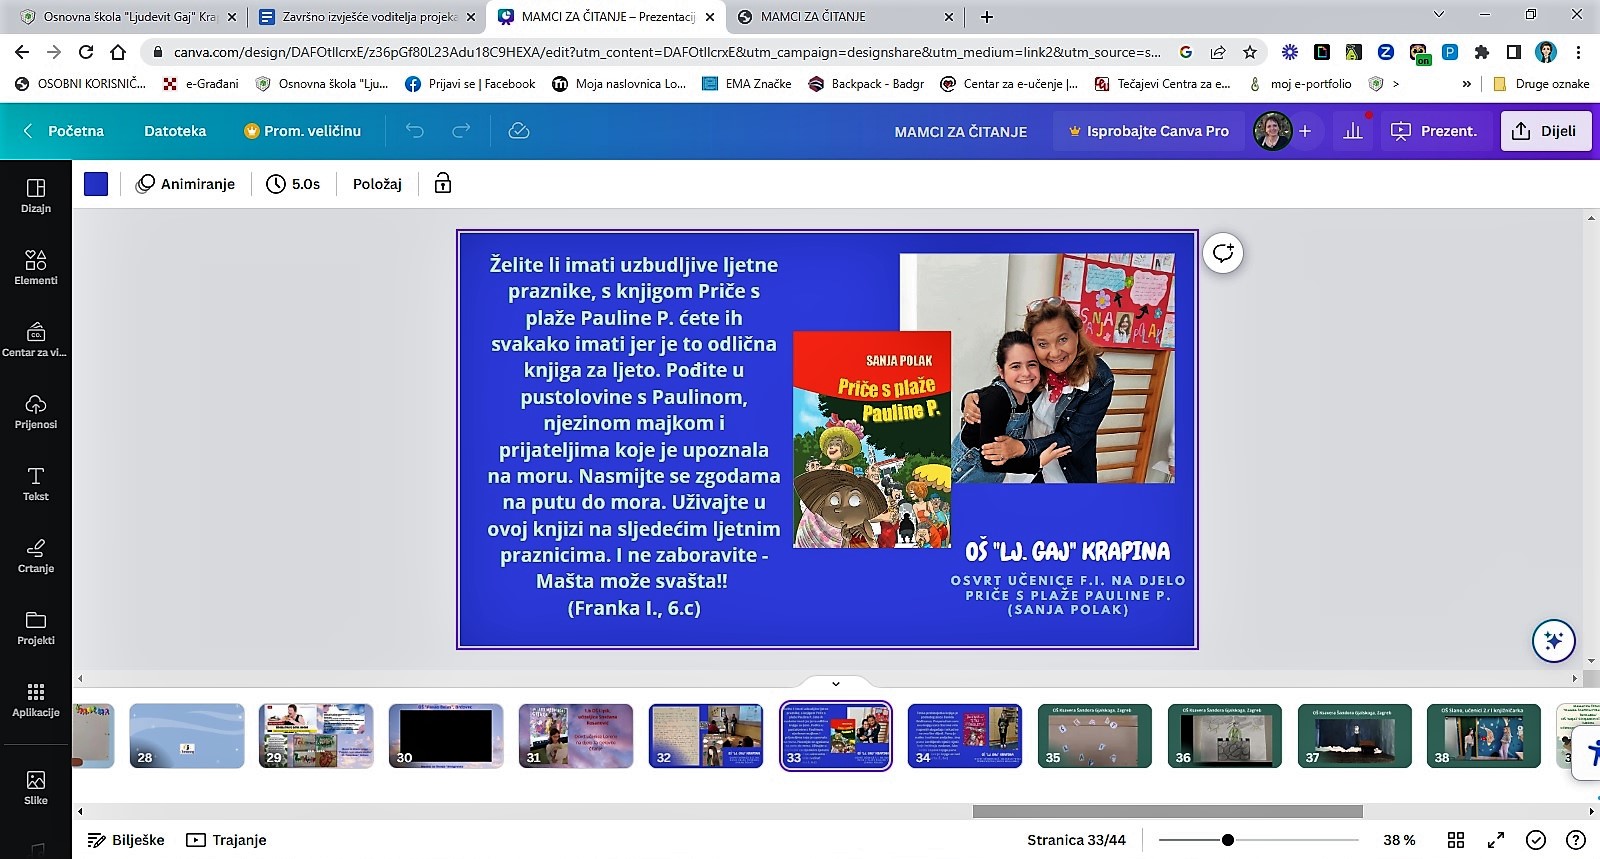The image size is (1600, 859).
Task: Open Prijavi se | Facebook bookmark
Action: [x=470, y=84]
